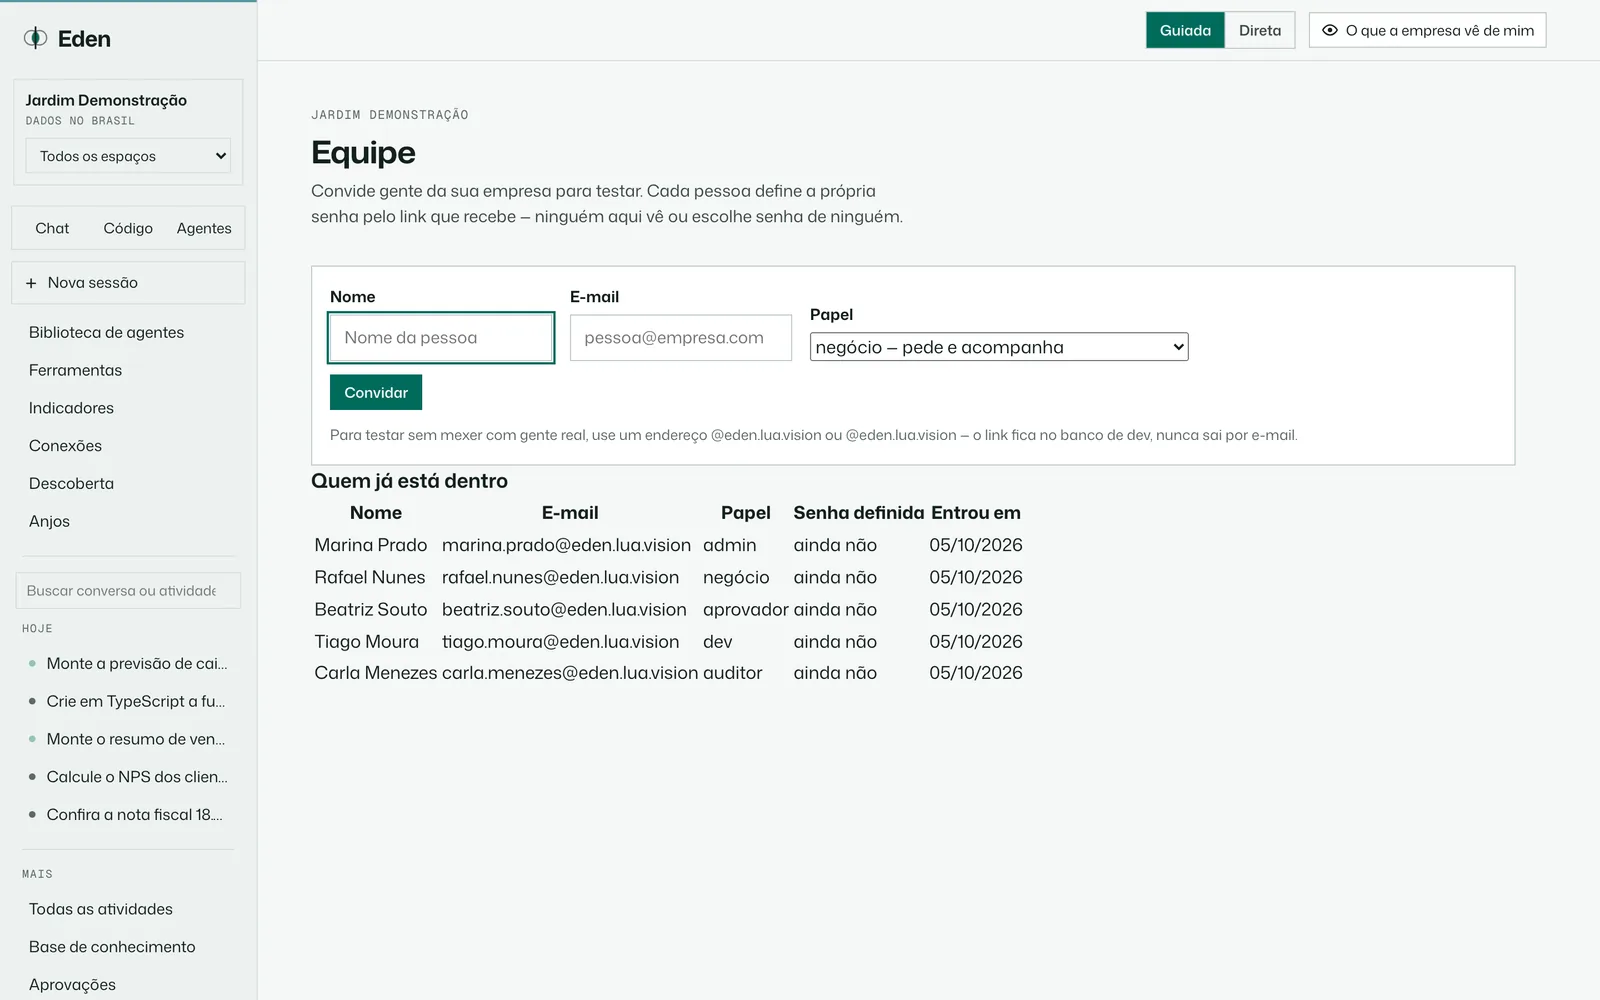Switch to Direta mode

click(1260, 30)
